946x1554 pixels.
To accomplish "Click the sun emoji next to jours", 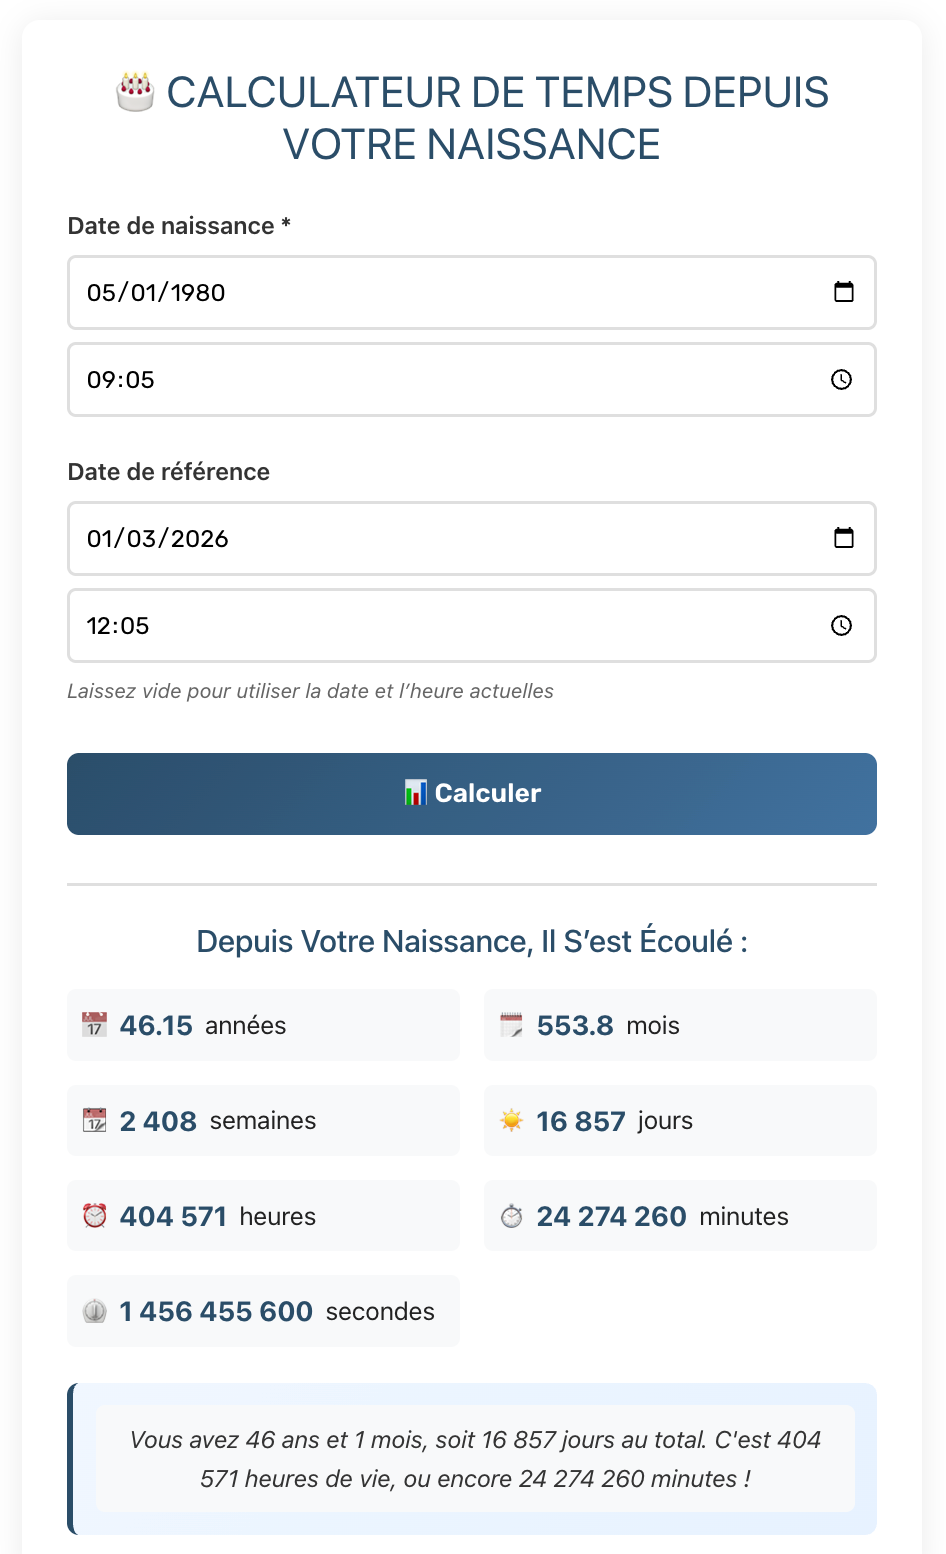I will (x=510, y=1120).
